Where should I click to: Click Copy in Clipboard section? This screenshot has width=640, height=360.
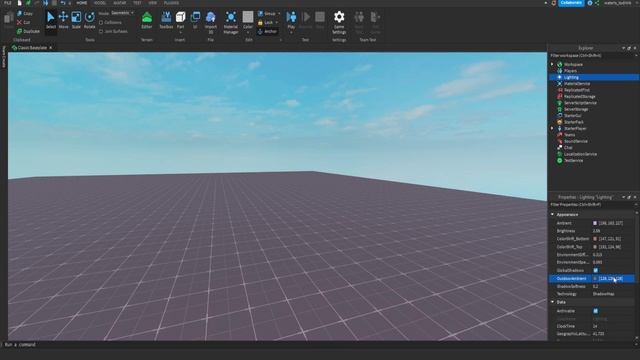[x=24, y=13]
